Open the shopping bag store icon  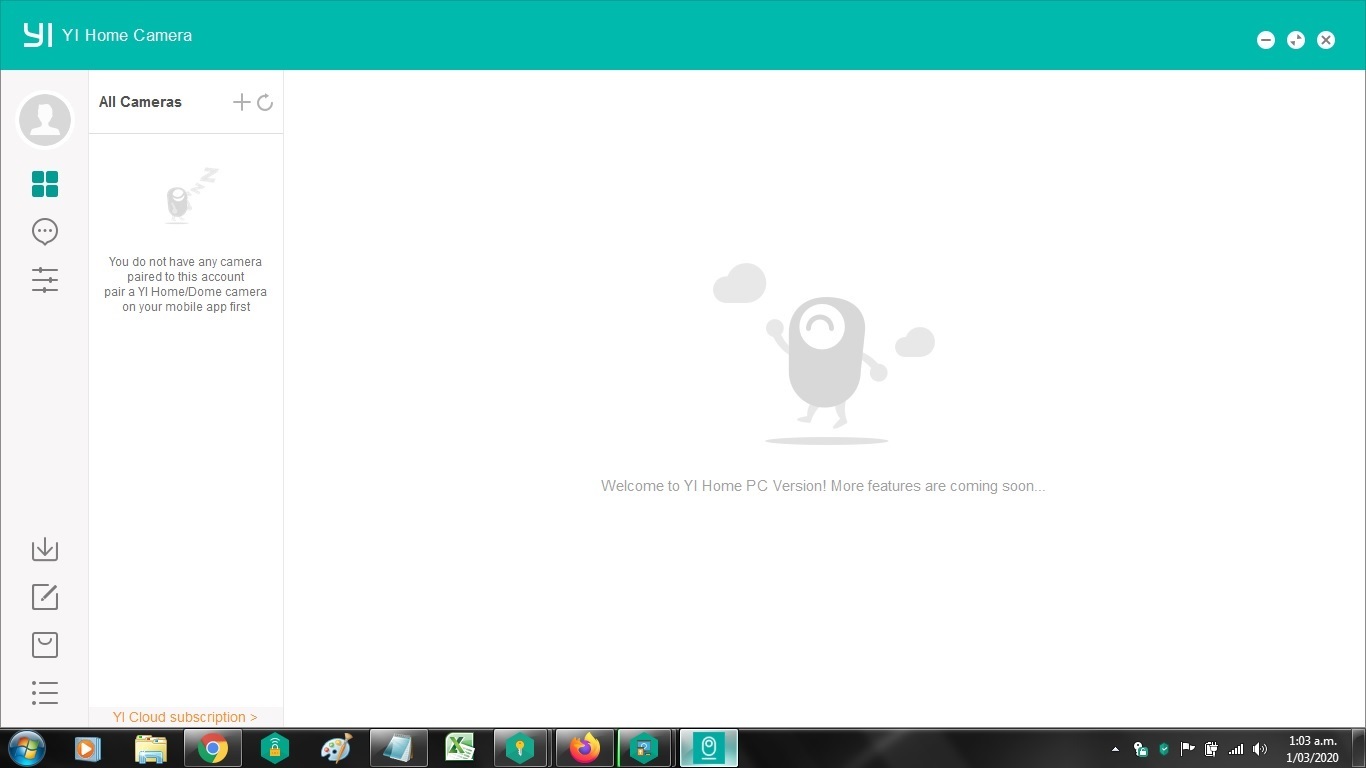pyautogui.click(x=45, y=645)
